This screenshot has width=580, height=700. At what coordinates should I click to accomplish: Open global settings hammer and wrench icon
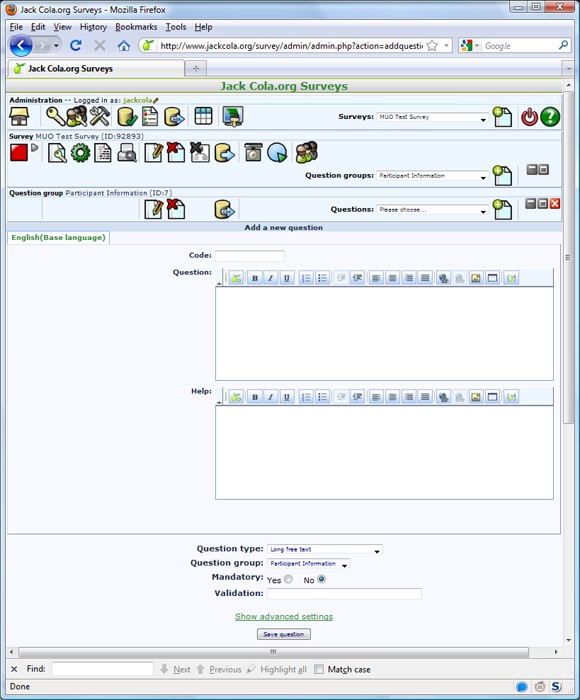click(100, 117)
